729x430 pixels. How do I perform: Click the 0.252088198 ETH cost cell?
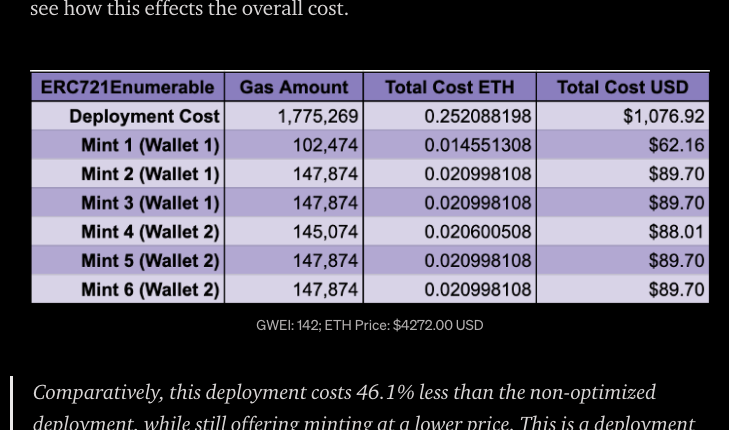click(x=477, y=116)
